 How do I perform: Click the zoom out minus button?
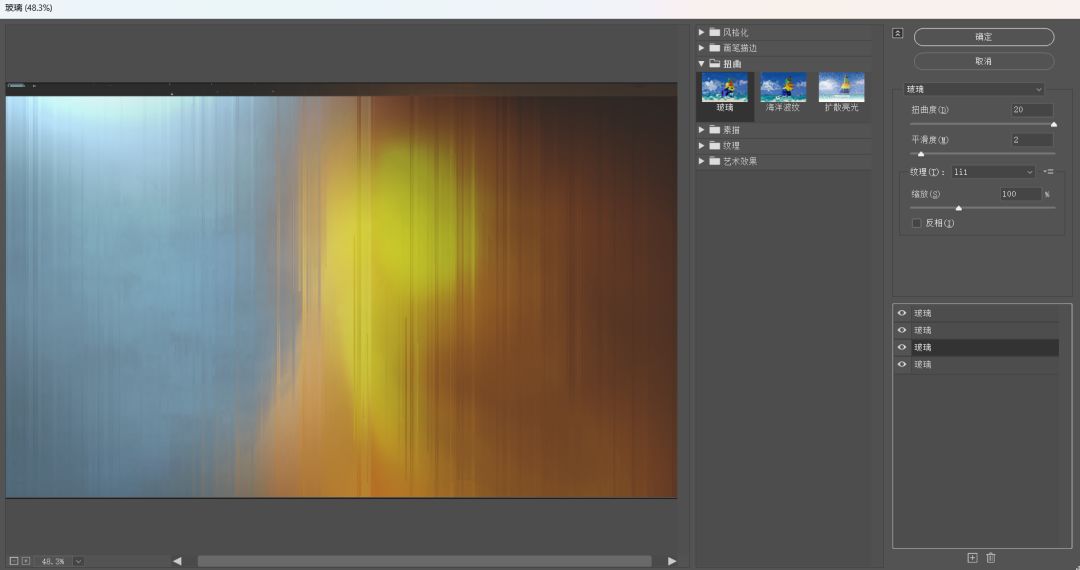[x=14, y=561]
